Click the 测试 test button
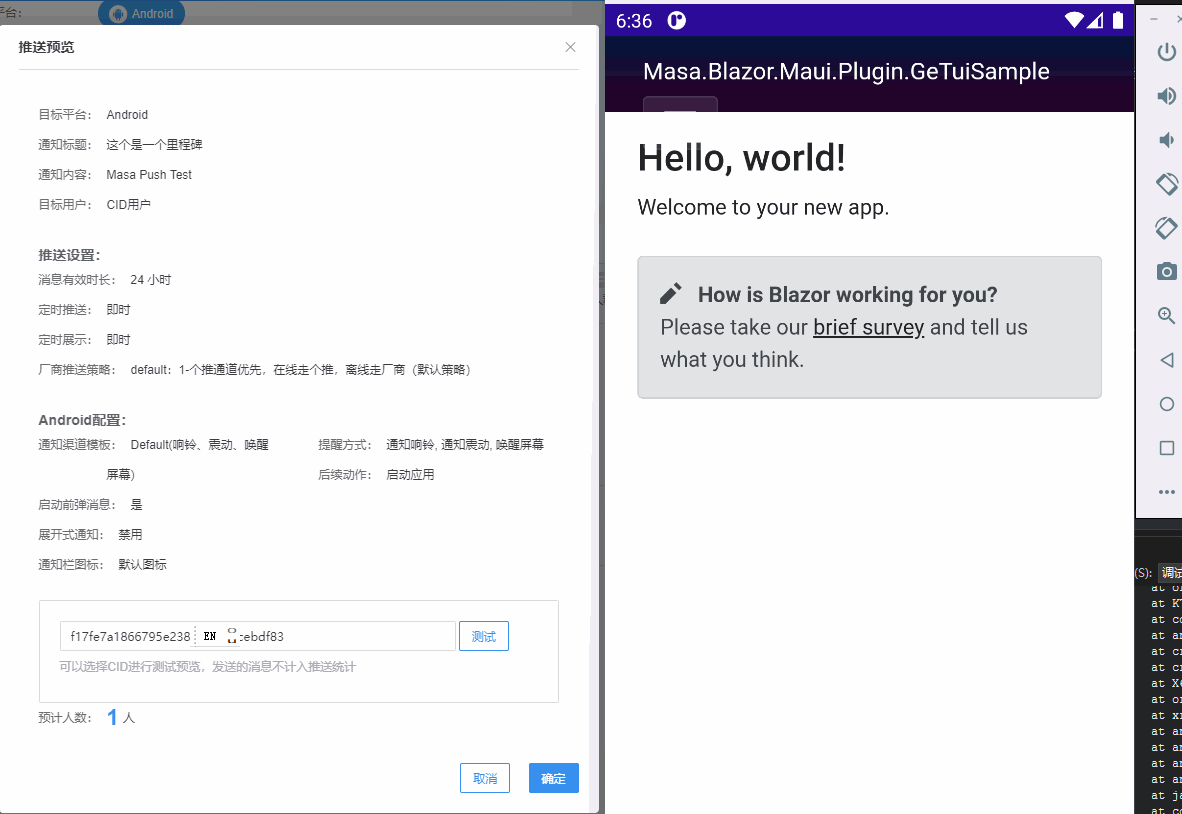This screenshot has height=814, width=1182. (x=484, y=636)
